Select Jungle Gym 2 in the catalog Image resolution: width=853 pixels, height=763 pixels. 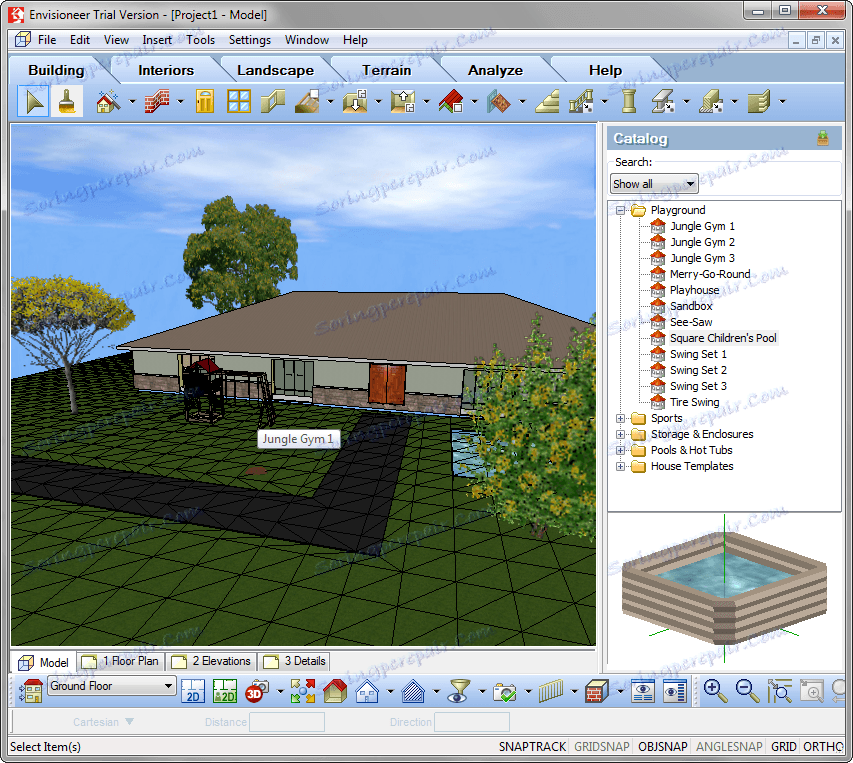click(702, 242)
